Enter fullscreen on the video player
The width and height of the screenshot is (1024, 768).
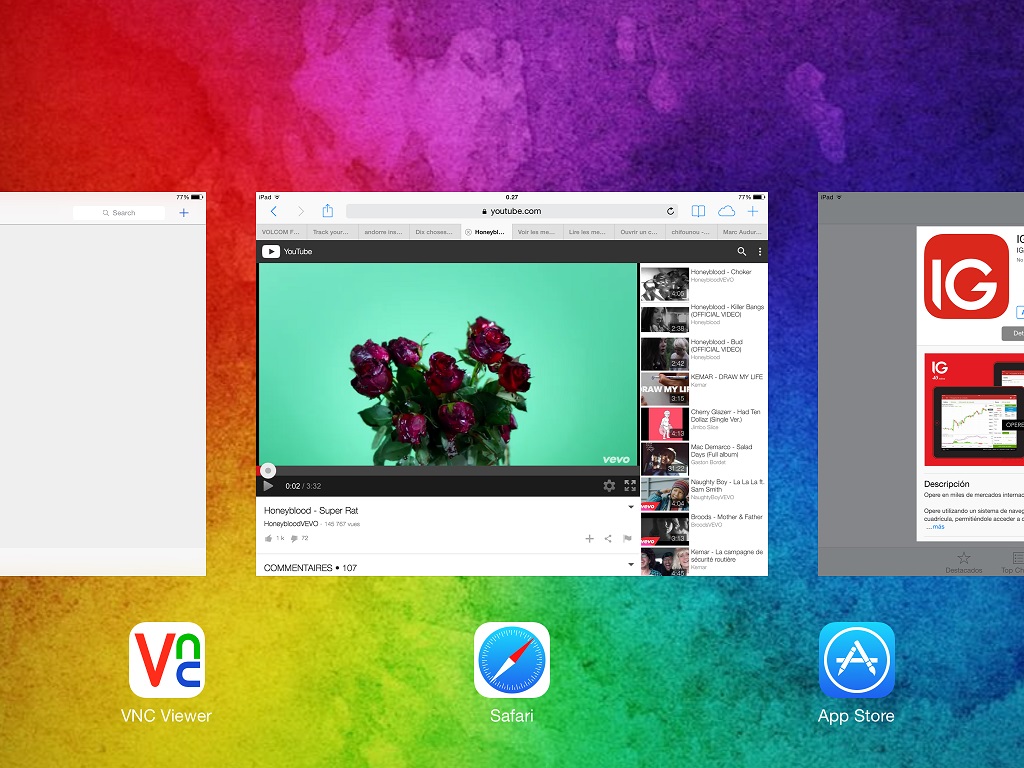click(x=630, y=485)
